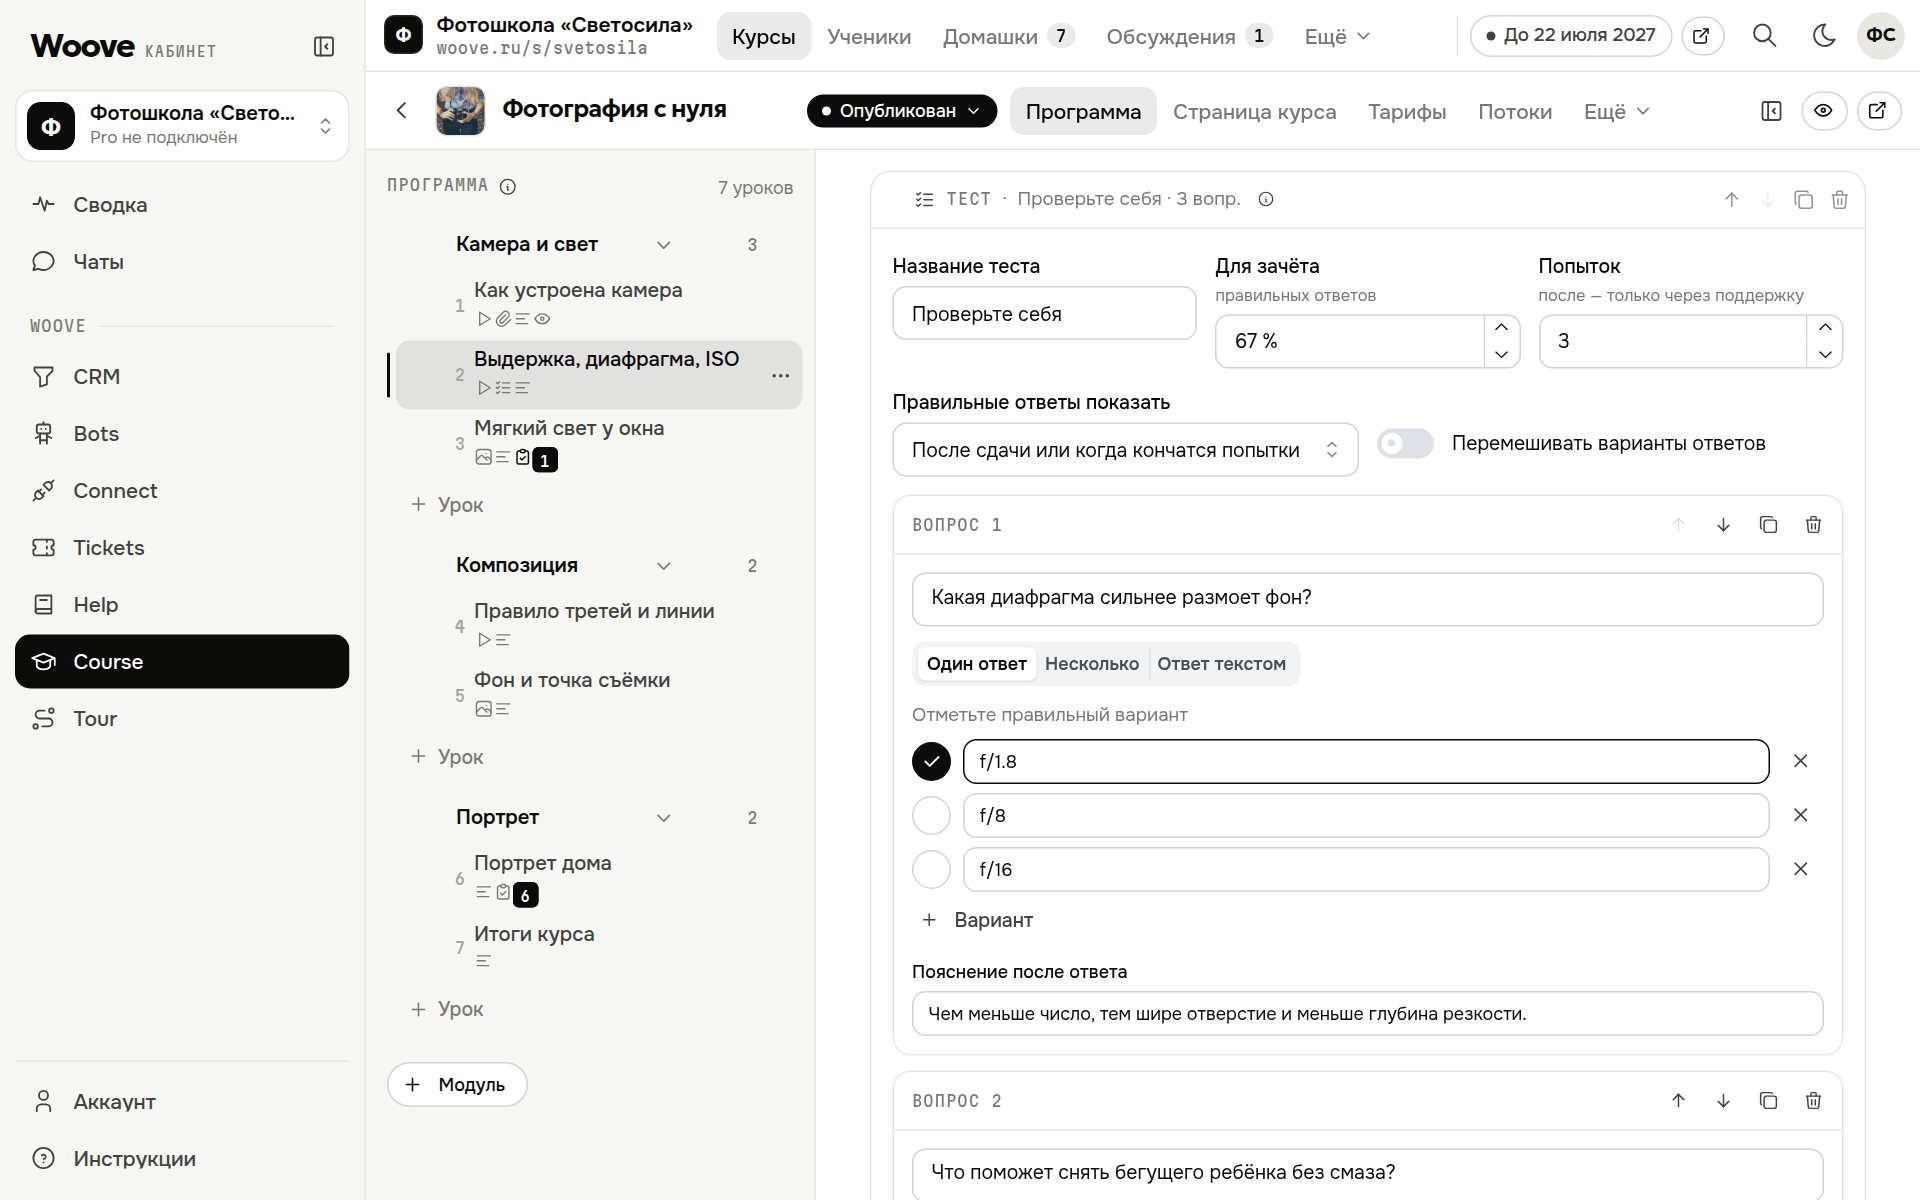Open more options for Выдержка, диафрагма, ISO
Image resolution: width=1920 pixels, height=1200 pixels.
pyautogui.click(x=780, y=376)
